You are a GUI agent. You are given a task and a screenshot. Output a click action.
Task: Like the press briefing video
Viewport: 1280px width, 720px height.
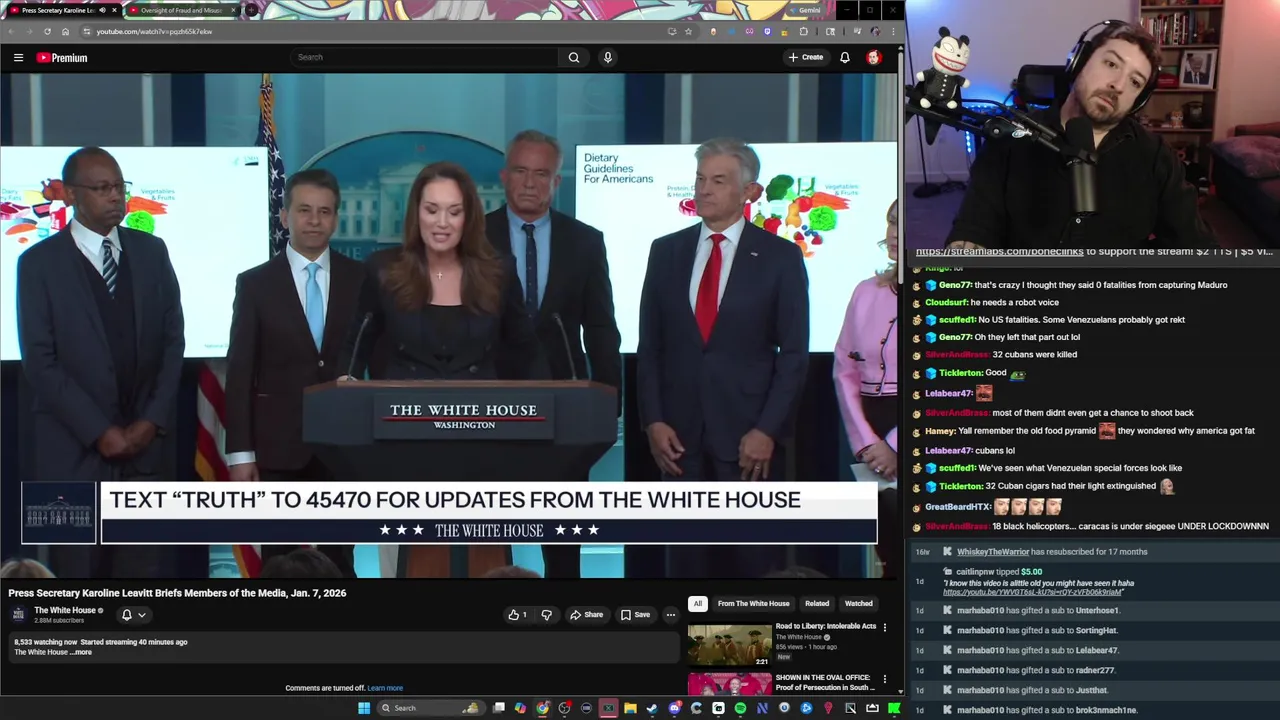(517, 615)
